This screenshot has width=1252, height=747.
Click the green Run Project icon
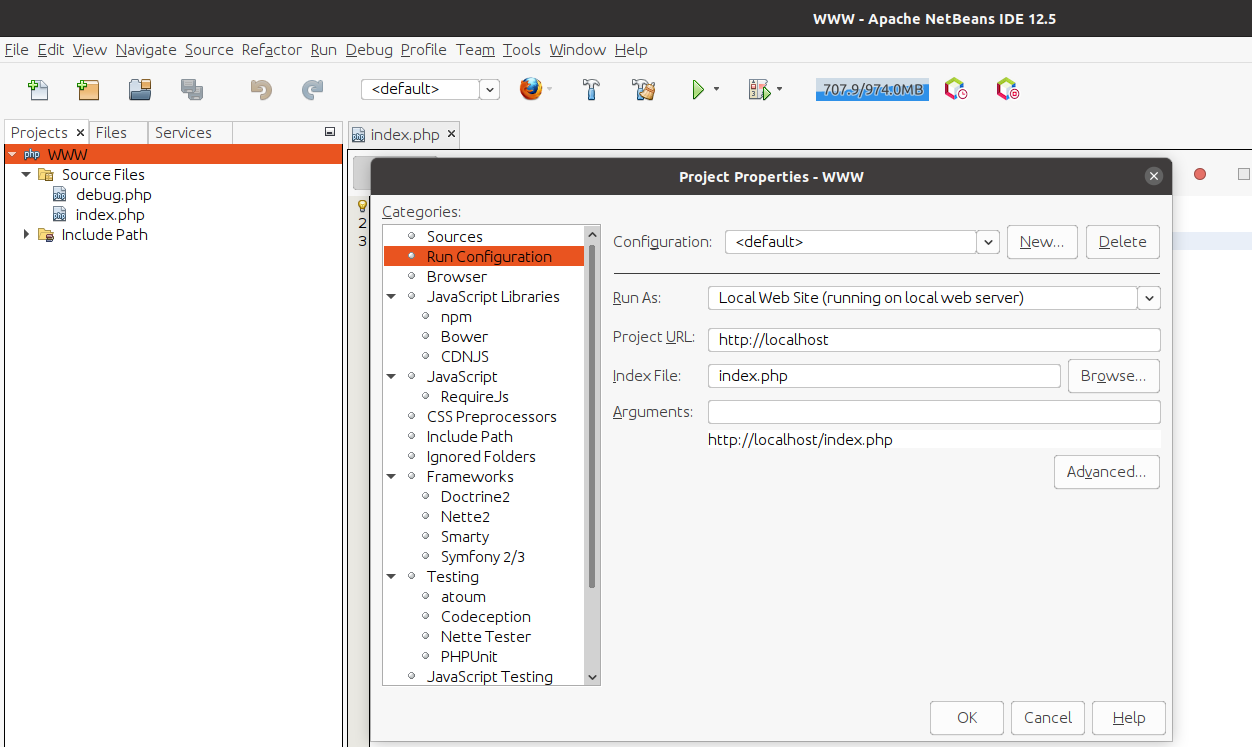click(x=698, y=90)
